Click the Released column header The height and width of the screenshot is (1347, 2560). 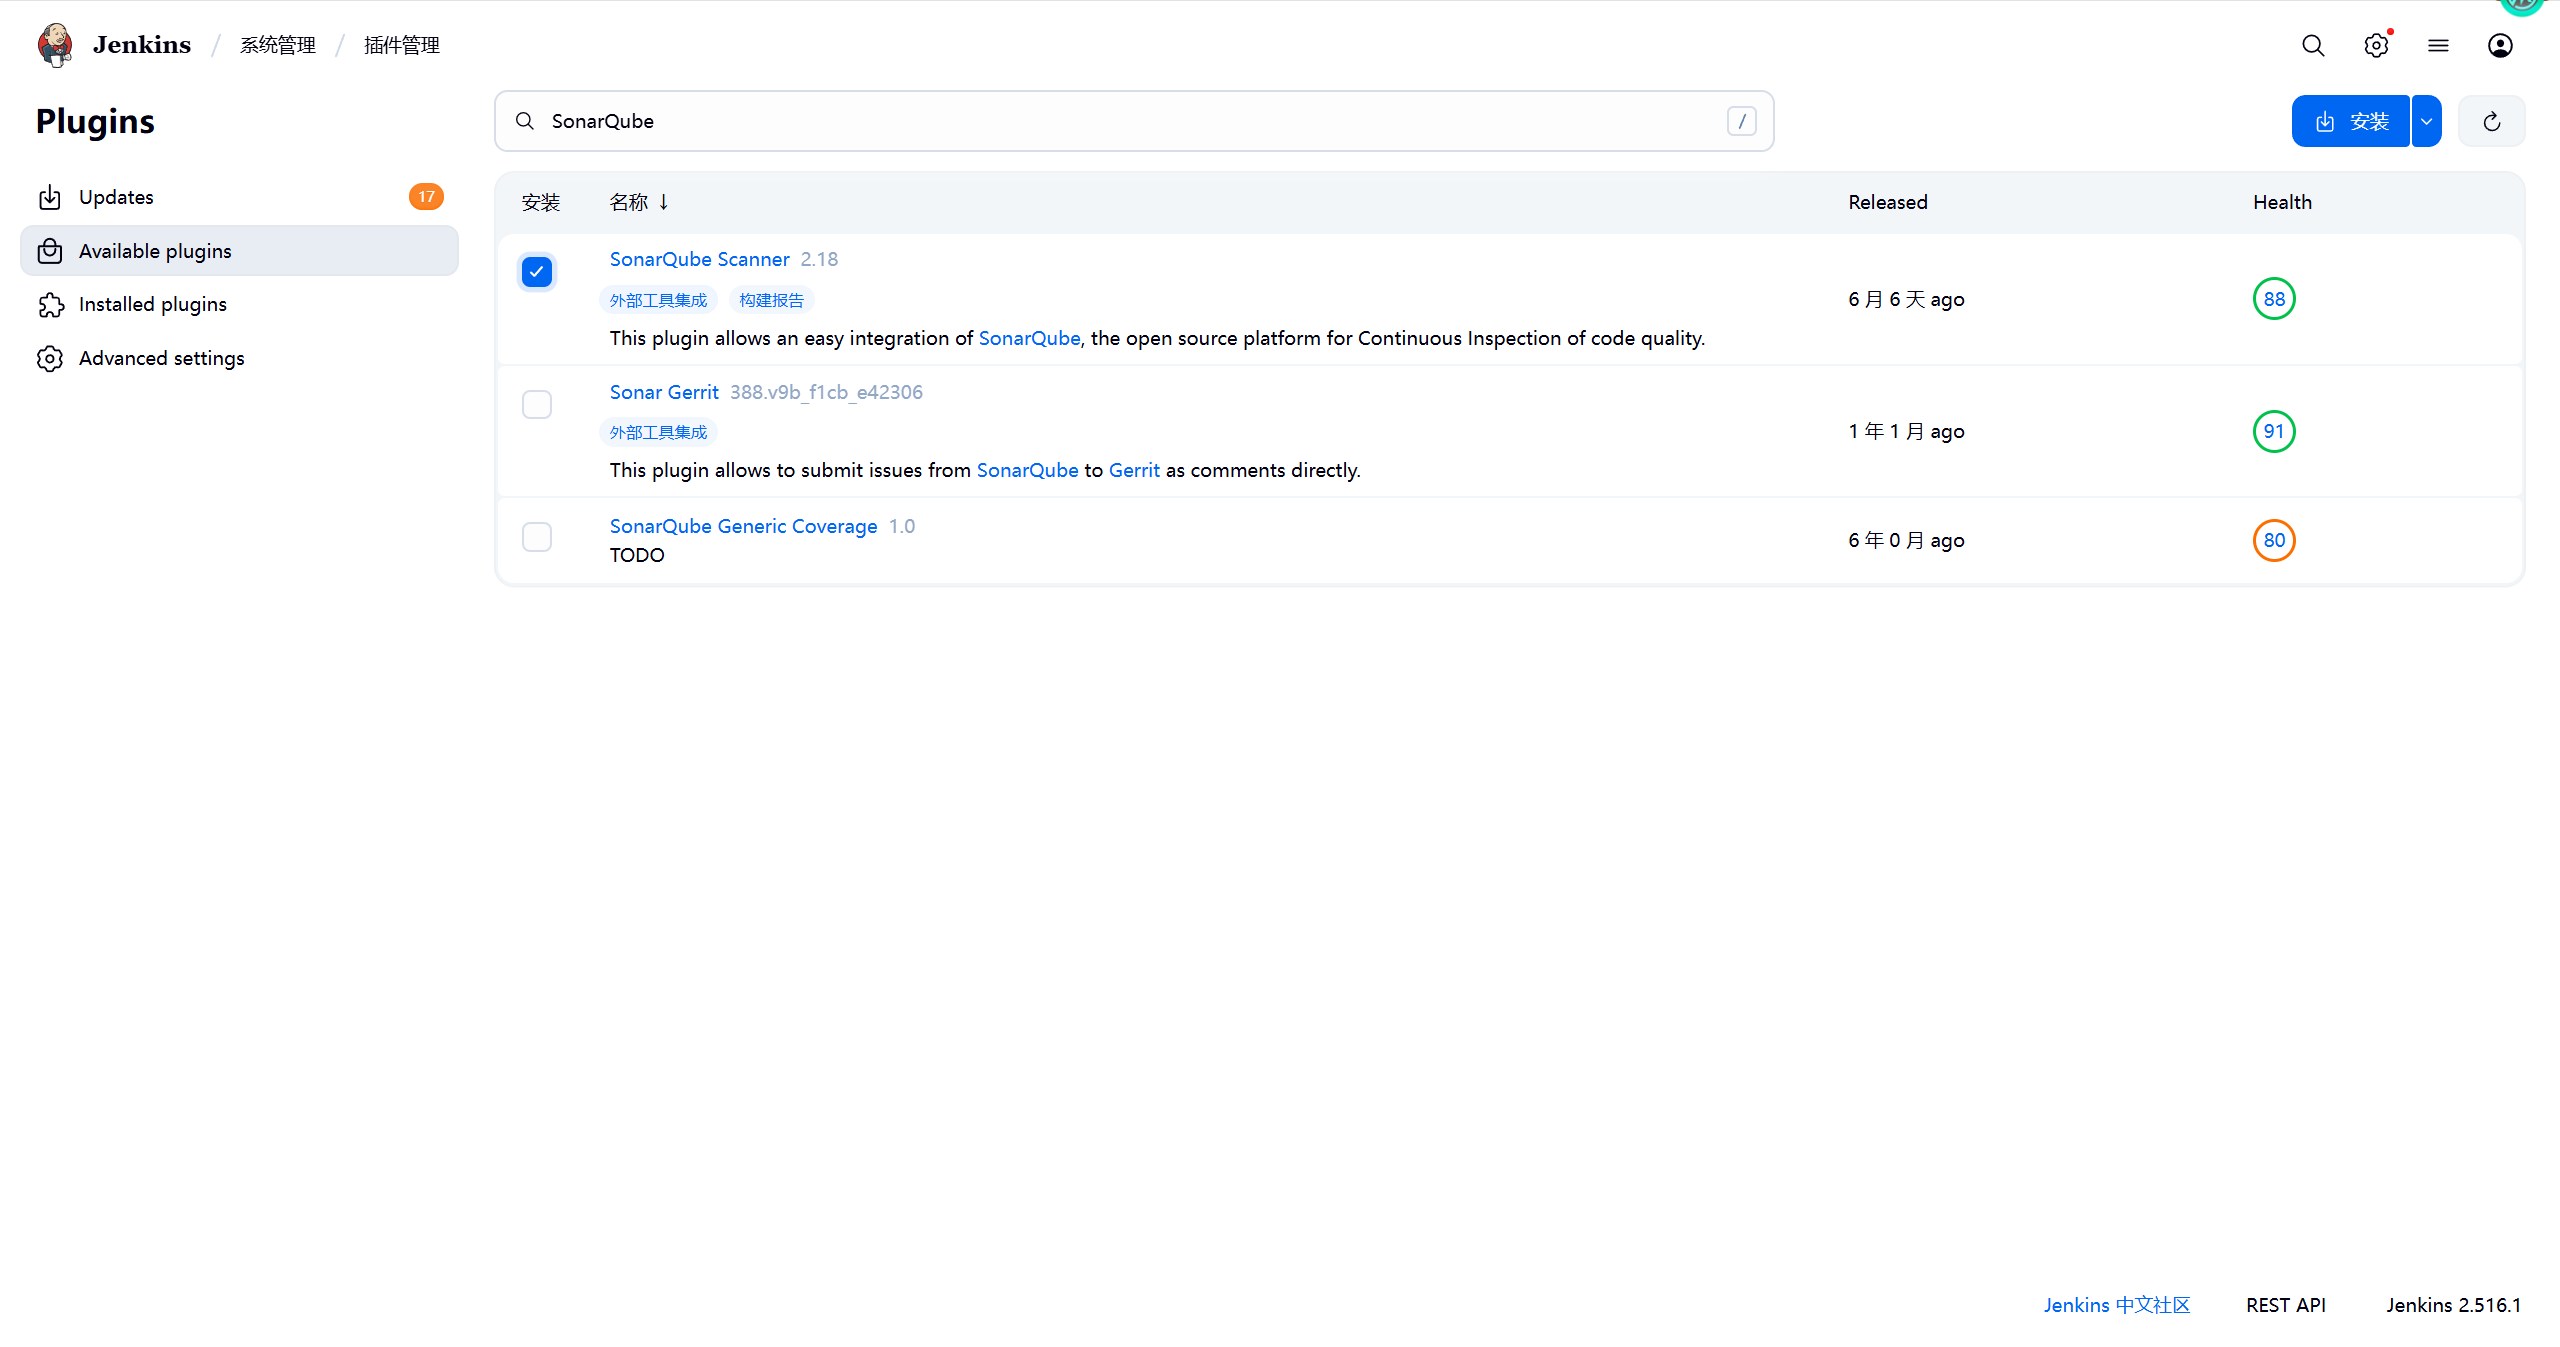[1887, 202]
